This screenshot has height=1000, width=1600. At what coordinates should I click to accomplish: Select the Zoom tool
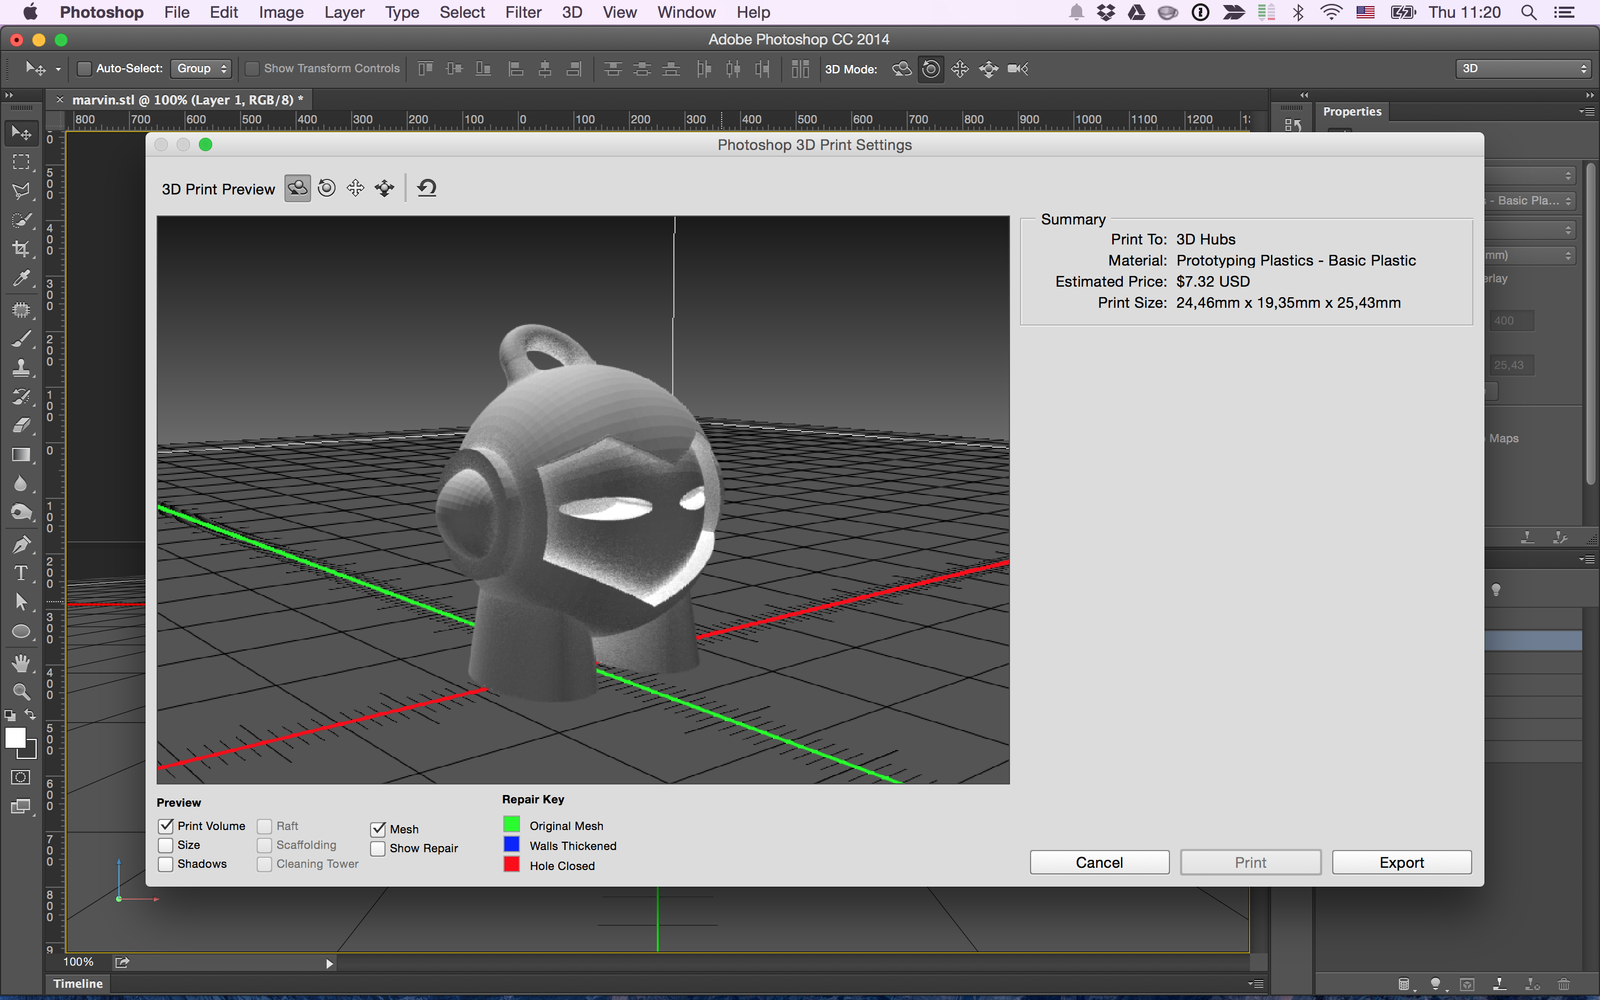[x=20, y=691]
